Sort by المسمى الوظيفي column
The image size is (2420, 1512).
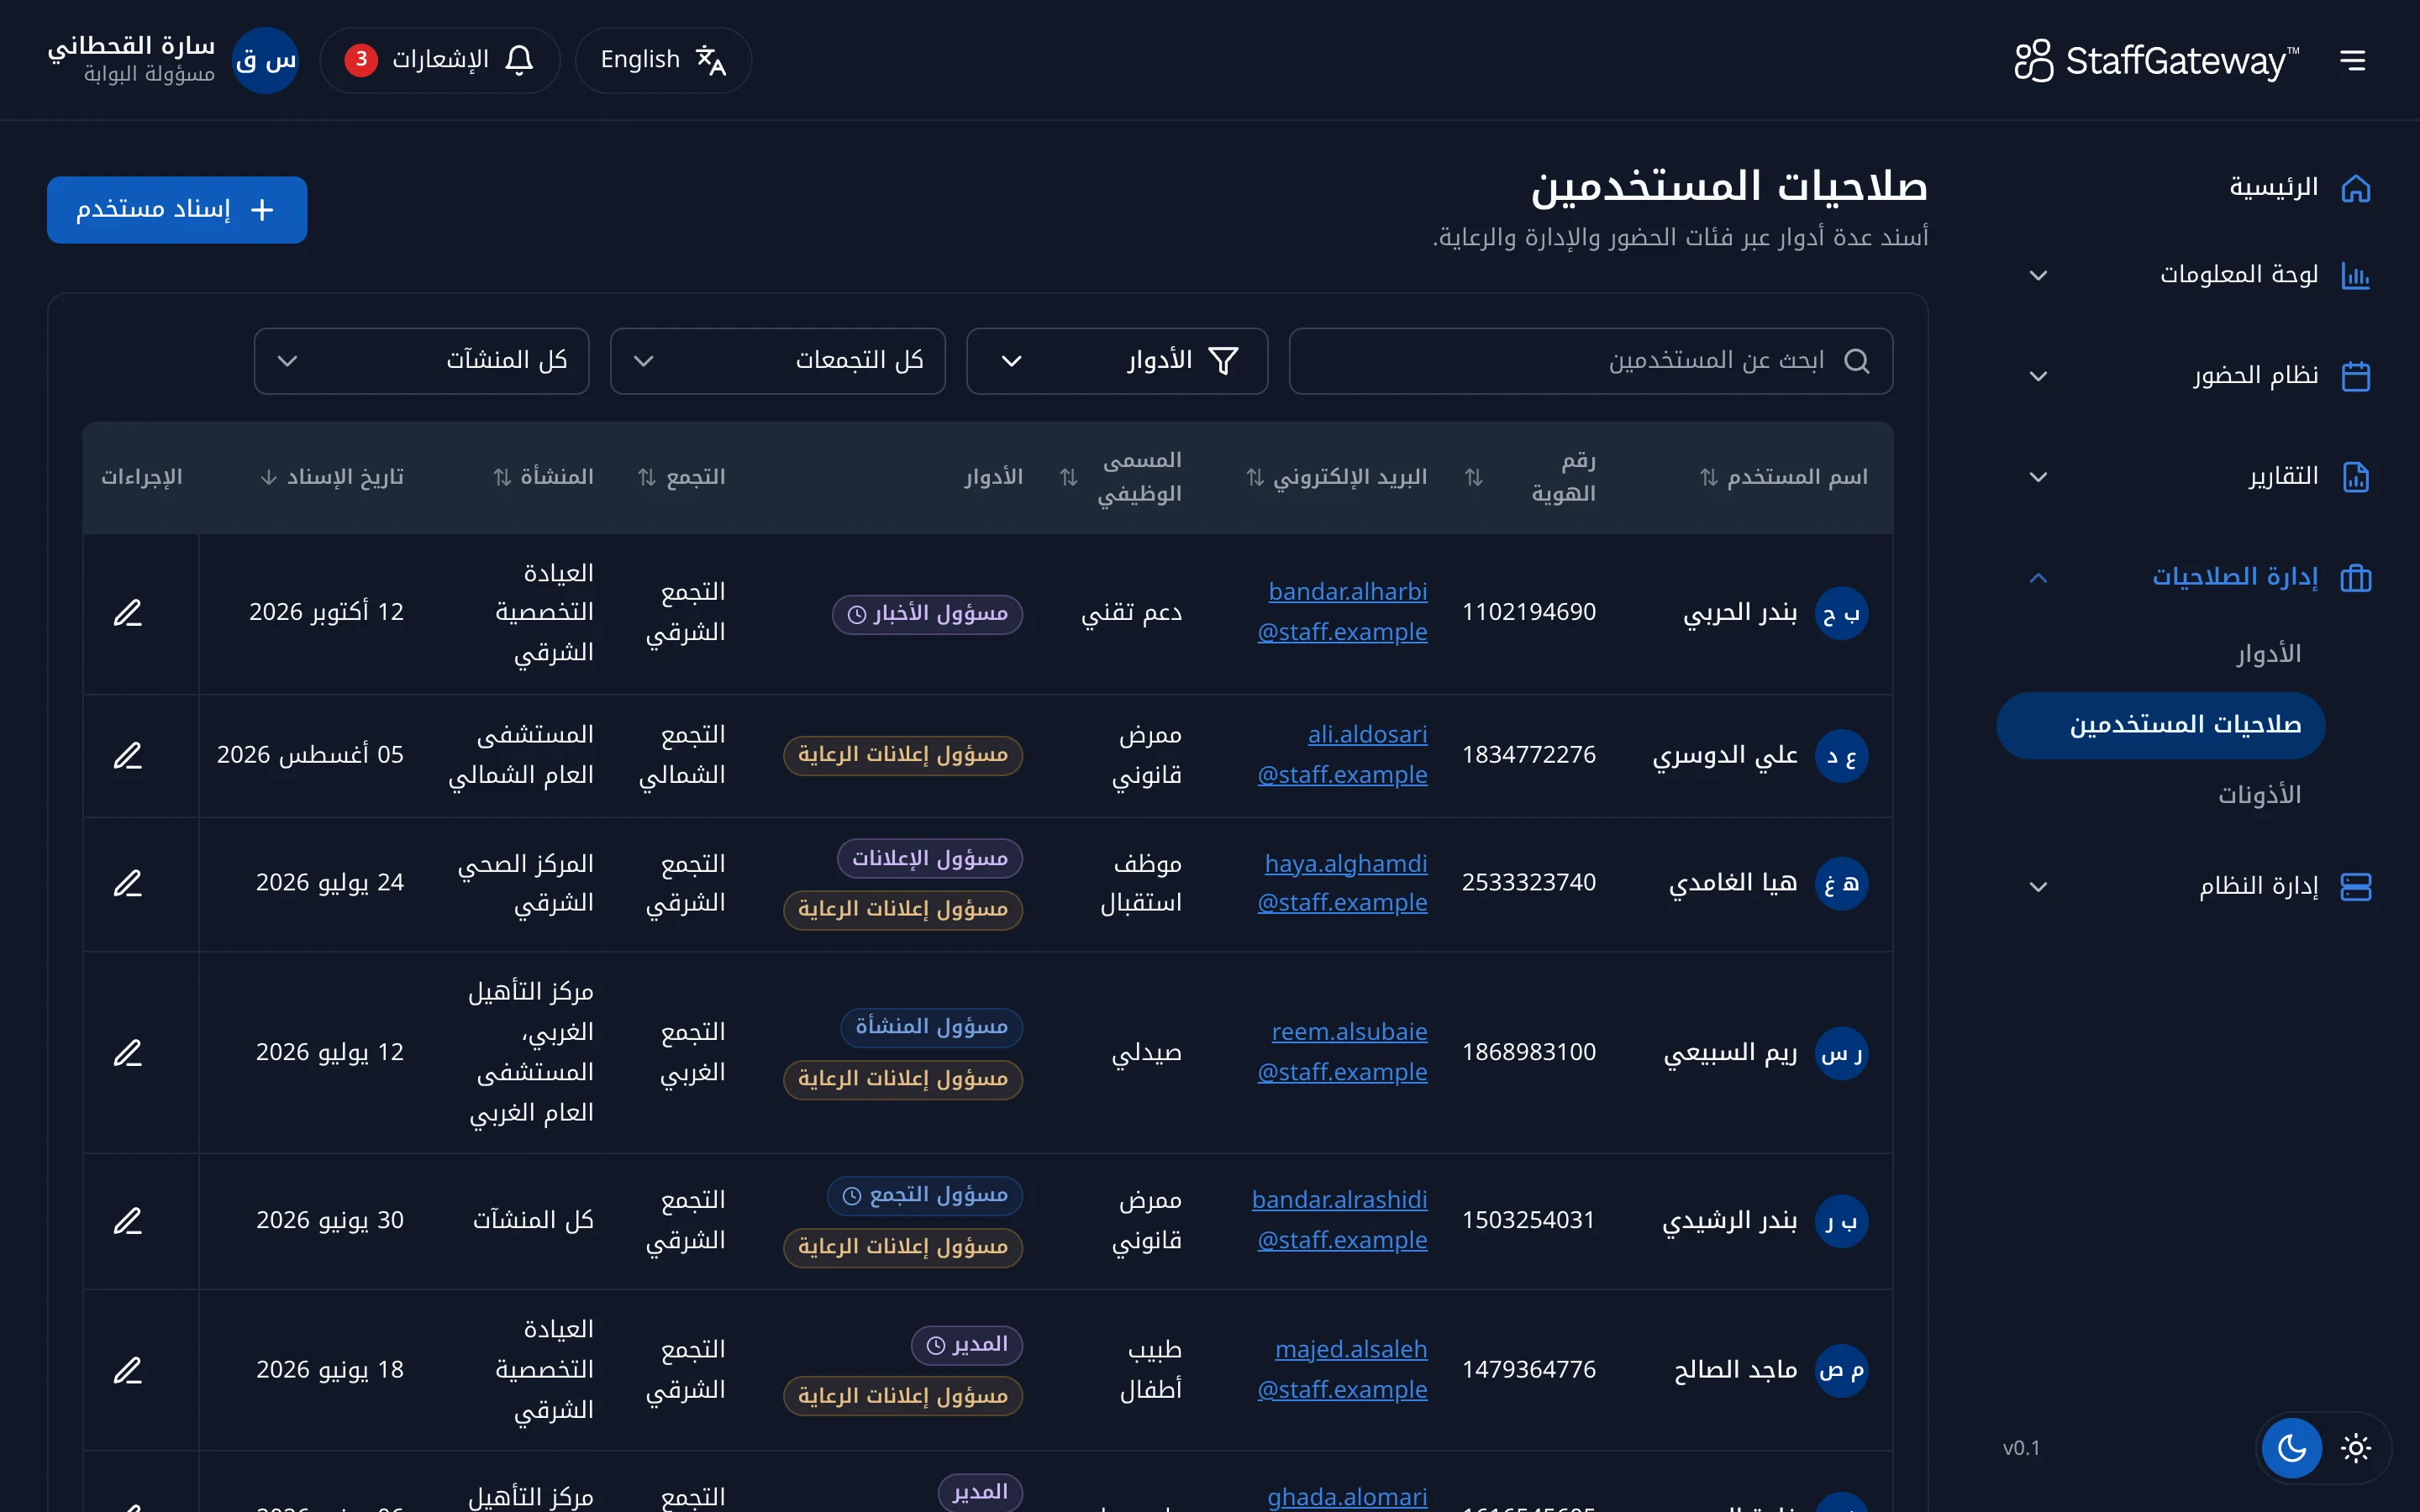coord(1121,477)
